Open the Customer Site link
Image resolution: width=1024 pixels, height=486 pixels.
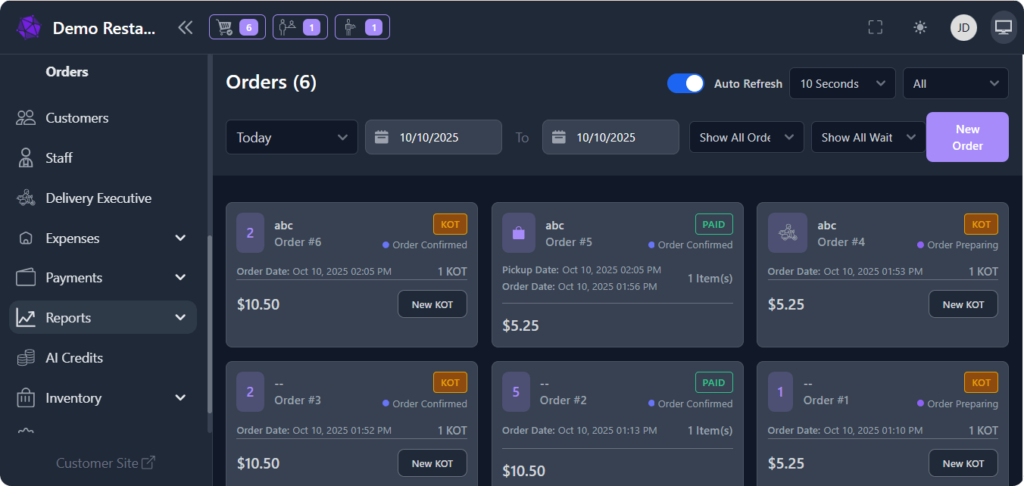tap(105, 463)
